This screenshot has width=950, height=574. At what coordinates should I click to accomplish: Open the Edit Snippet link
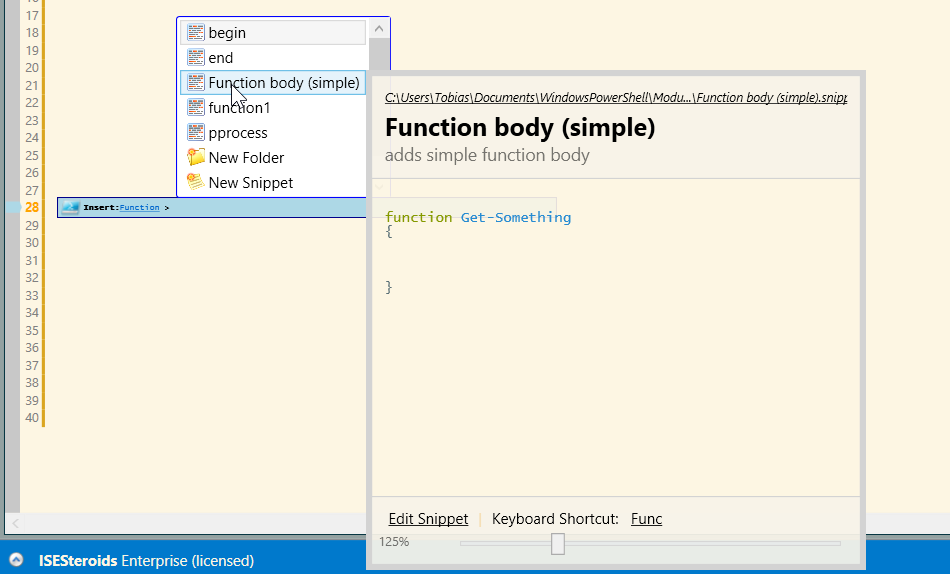pyautogui.click(x=428, y=519)
